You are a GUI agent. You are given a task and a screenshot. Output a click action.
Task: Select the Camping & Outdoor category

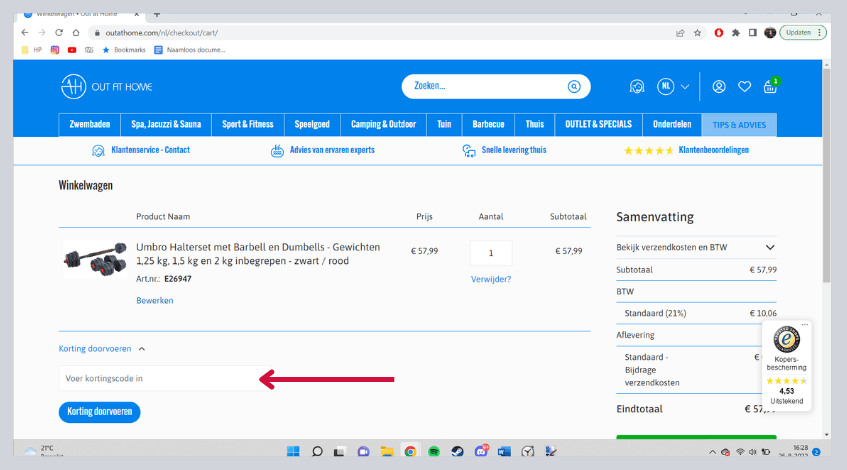coord(383,125)
